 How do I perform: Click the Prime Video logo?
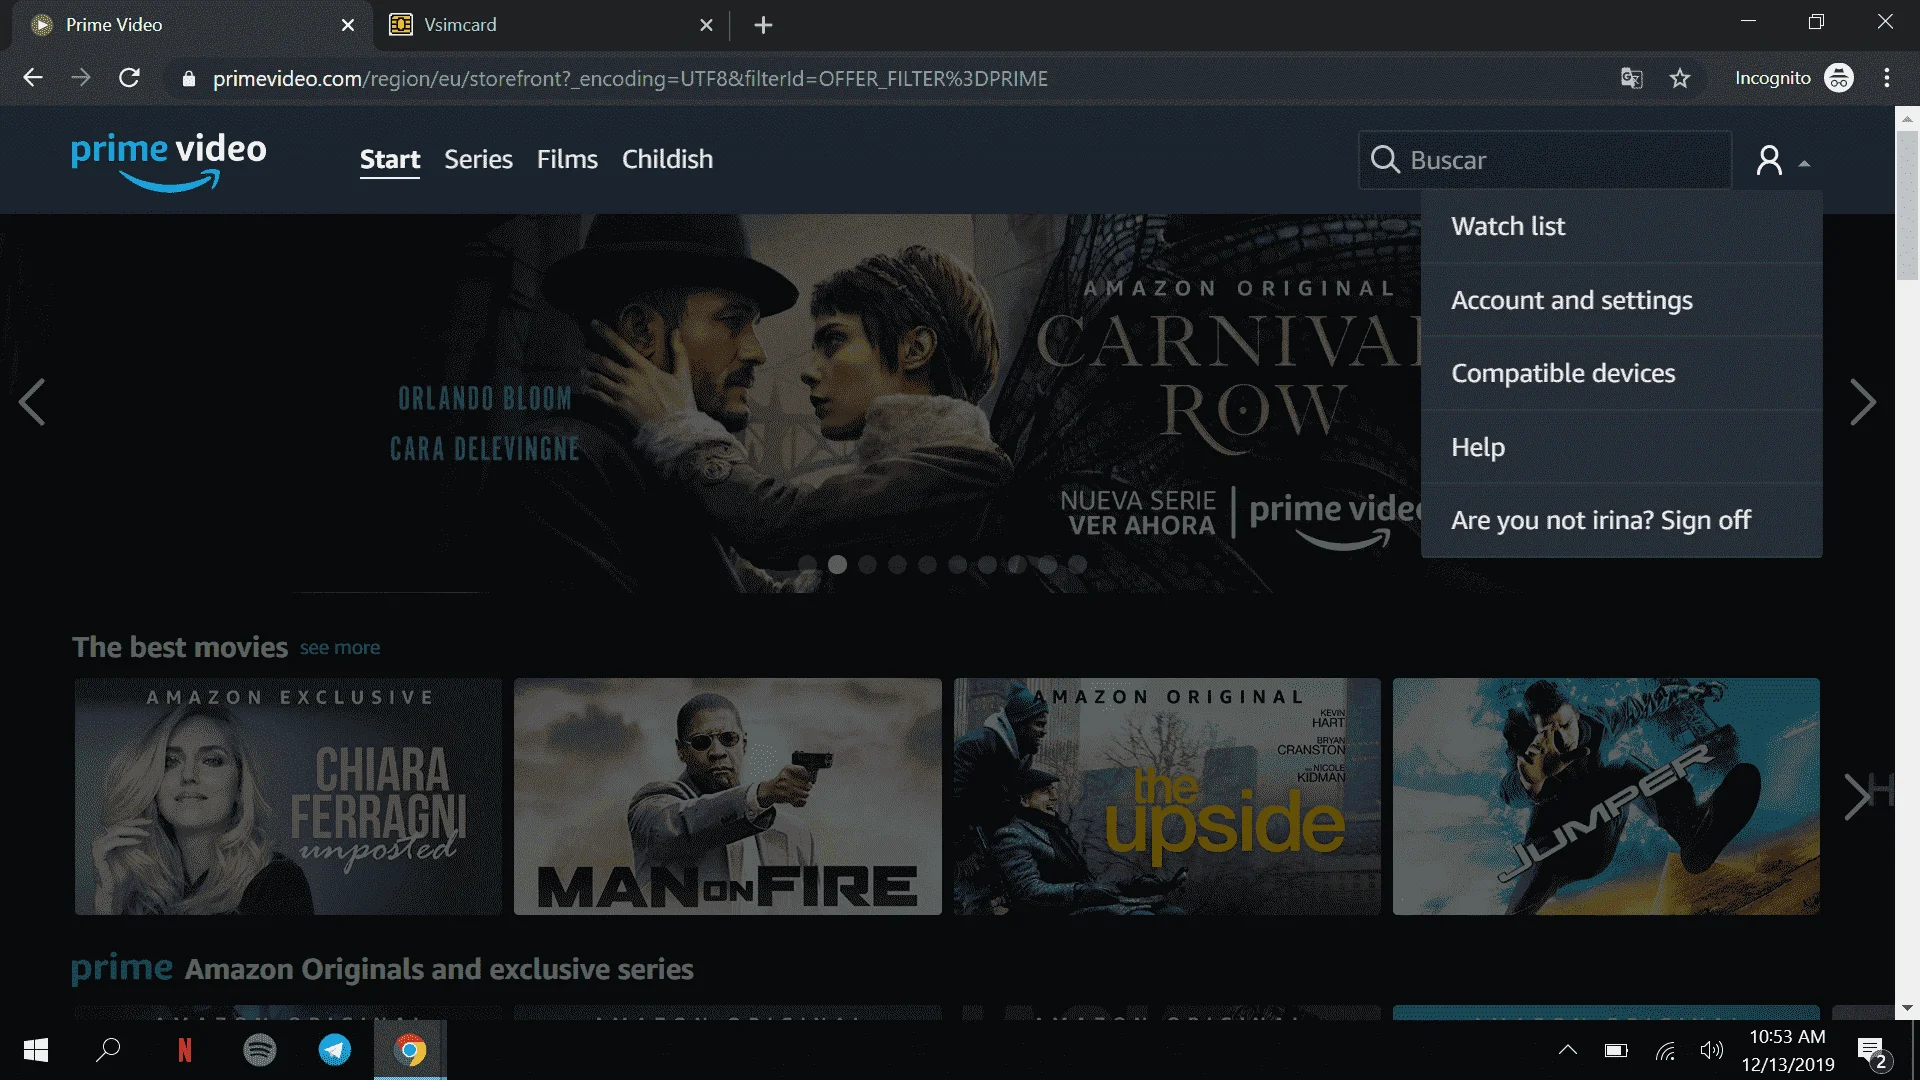169,160
